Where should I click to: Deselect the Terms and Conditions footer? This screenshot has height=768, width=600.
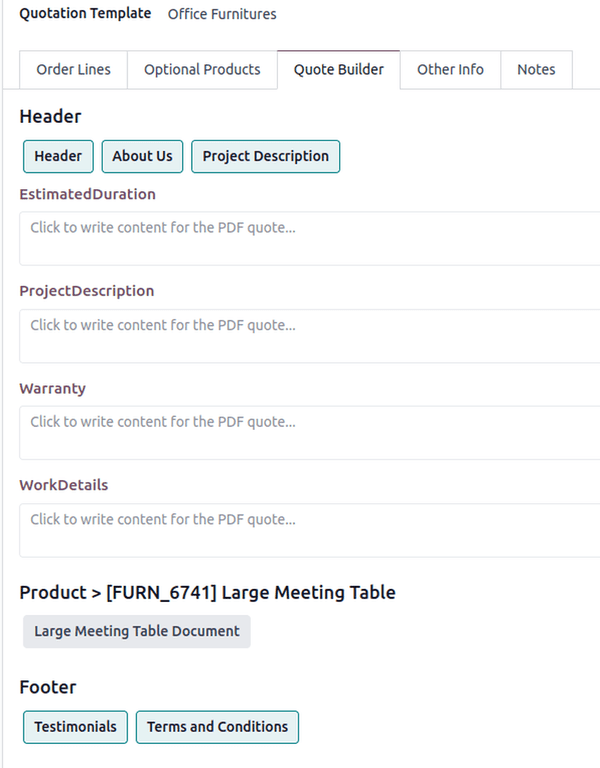point(217,727)
